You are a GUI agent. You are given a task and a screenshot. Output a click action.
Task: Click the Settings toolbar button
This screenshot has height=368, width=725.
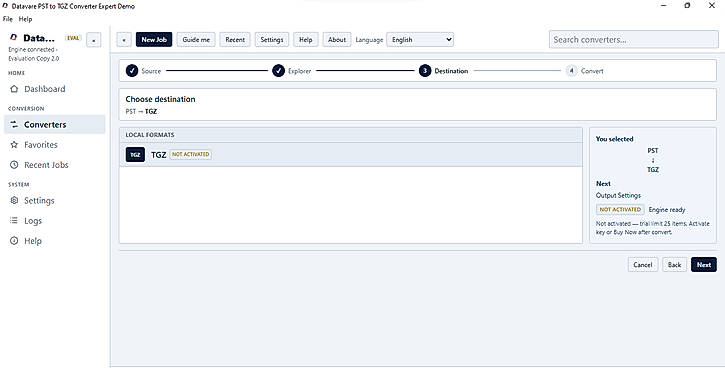point(272,40)
